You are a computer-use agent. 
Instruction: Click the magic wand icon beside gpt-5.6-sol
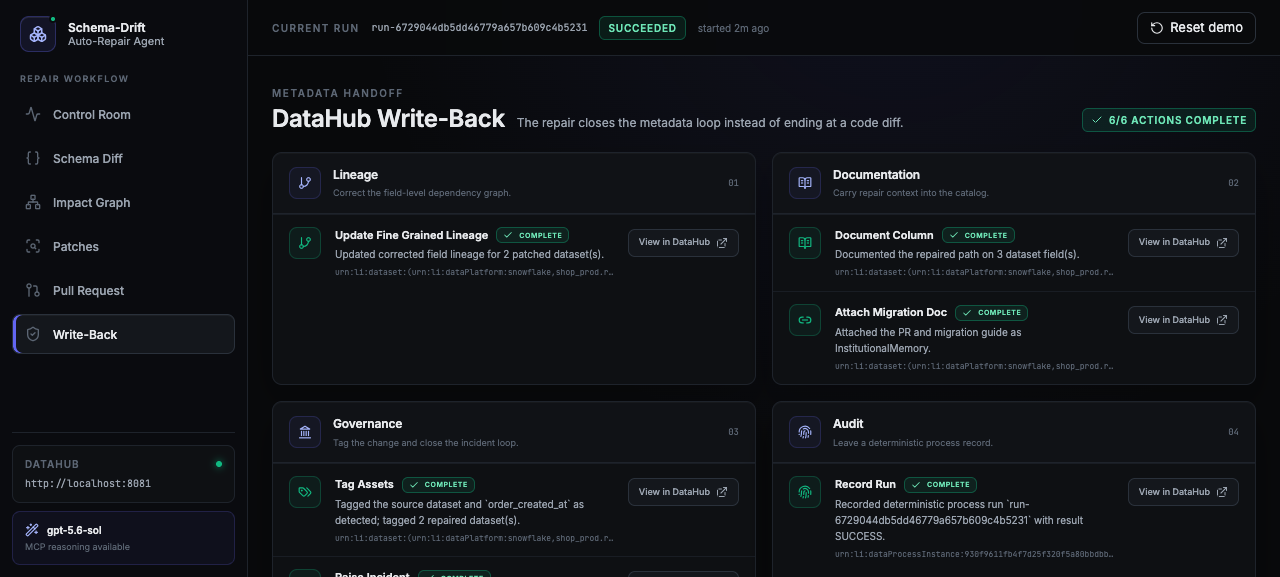pos(32,530)
